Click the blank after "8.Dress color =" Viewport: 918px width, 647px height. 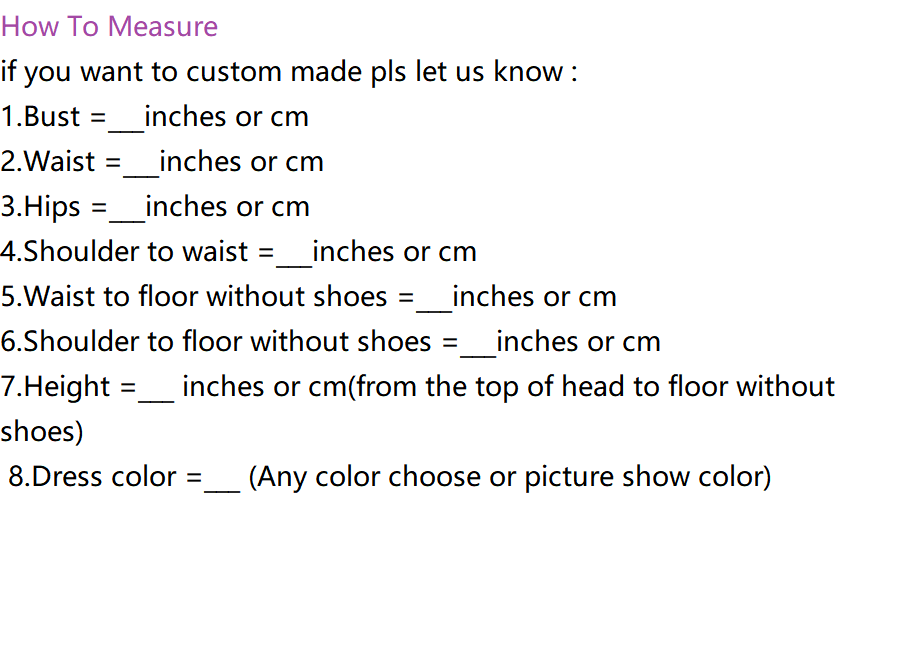pyautogui.click(x=222, y=480)
